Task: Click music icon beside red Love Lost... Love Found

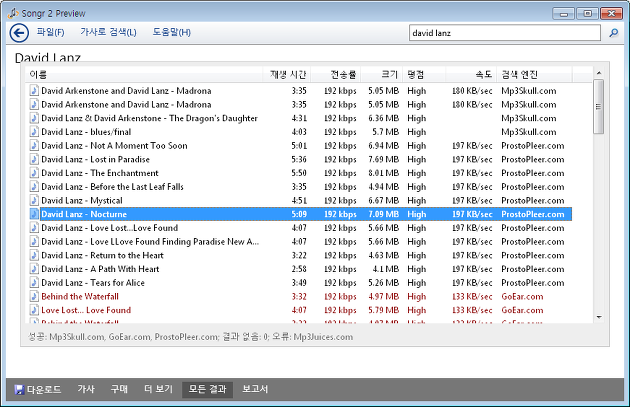Action: pos(34,310)
